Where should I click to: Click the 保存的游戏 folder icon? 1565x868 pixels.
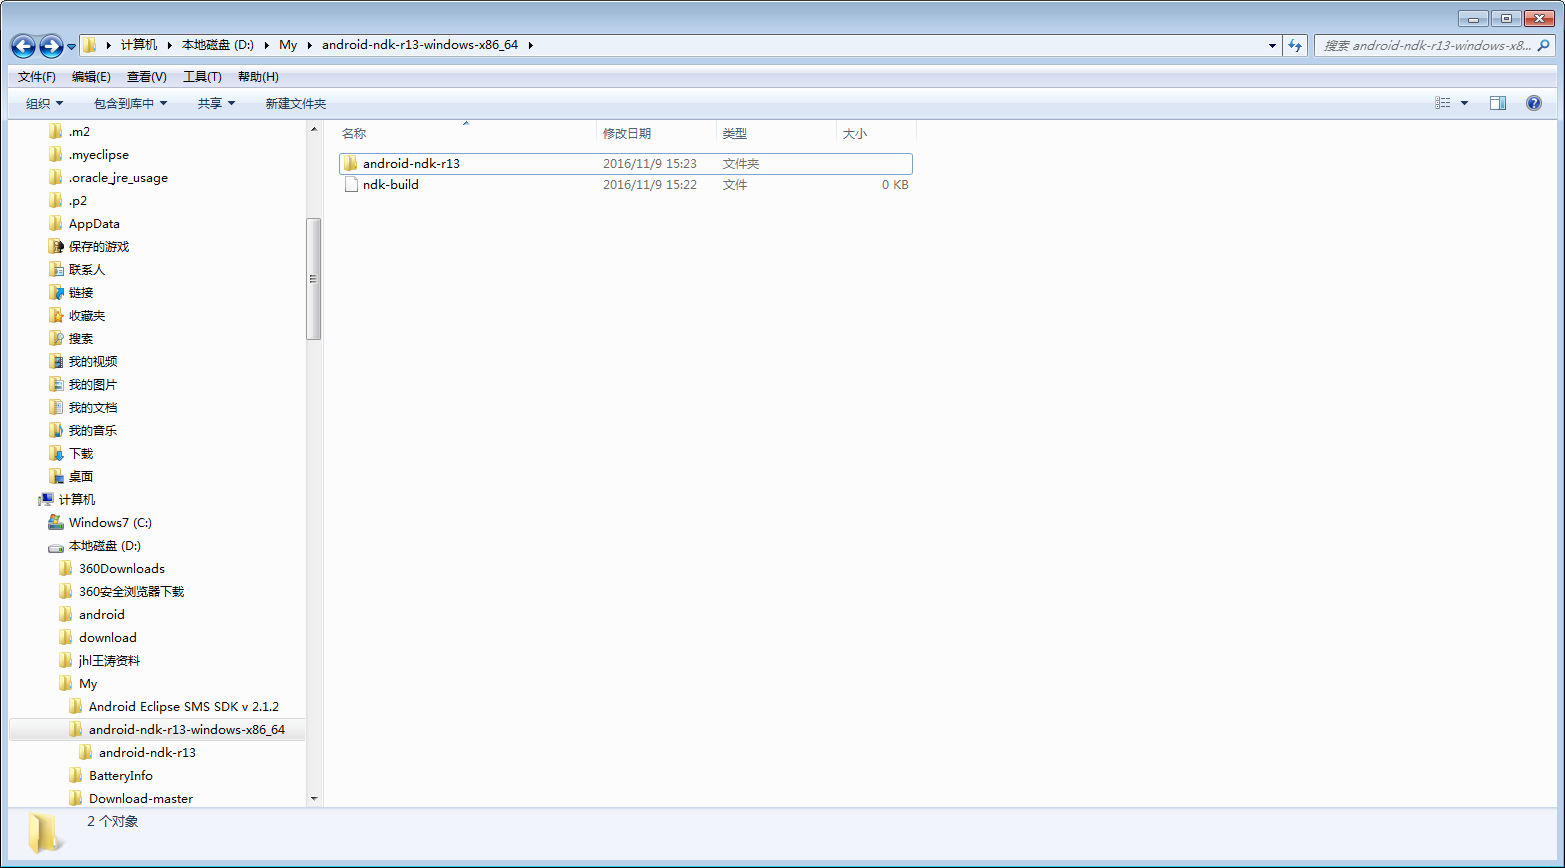click(56, 246)
